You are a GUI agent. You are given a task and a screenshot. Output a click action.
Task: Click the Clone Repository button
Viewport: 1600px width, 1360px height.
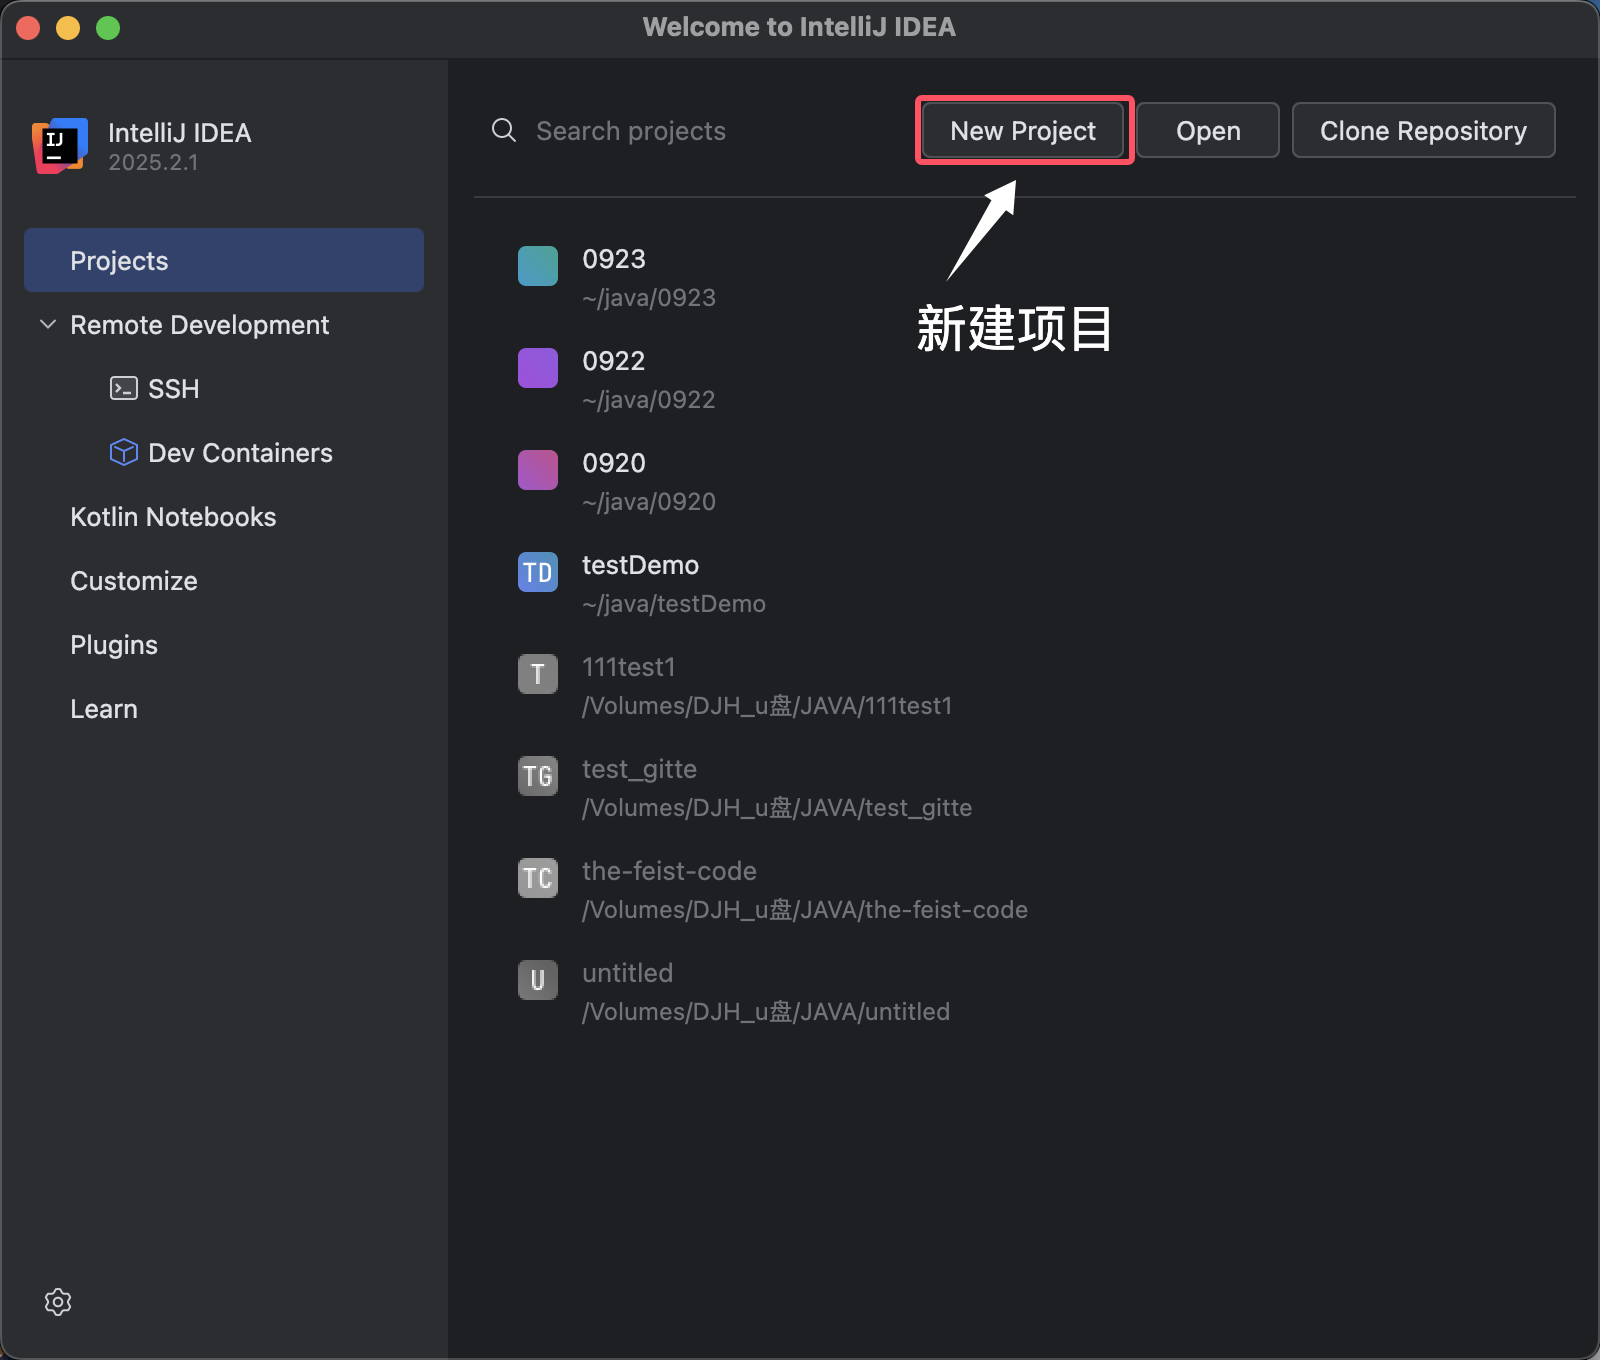tap(1423, 130)
